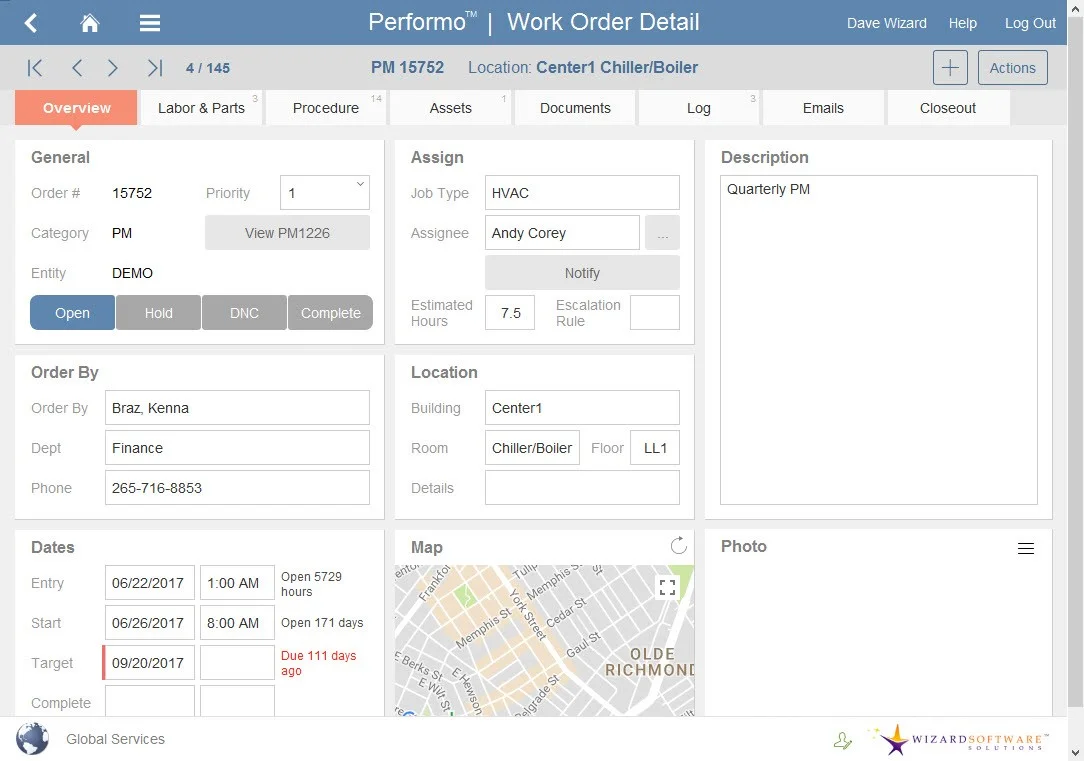Click the Phone field 265-716-8853
The image size is (1084, 761).
237,488
